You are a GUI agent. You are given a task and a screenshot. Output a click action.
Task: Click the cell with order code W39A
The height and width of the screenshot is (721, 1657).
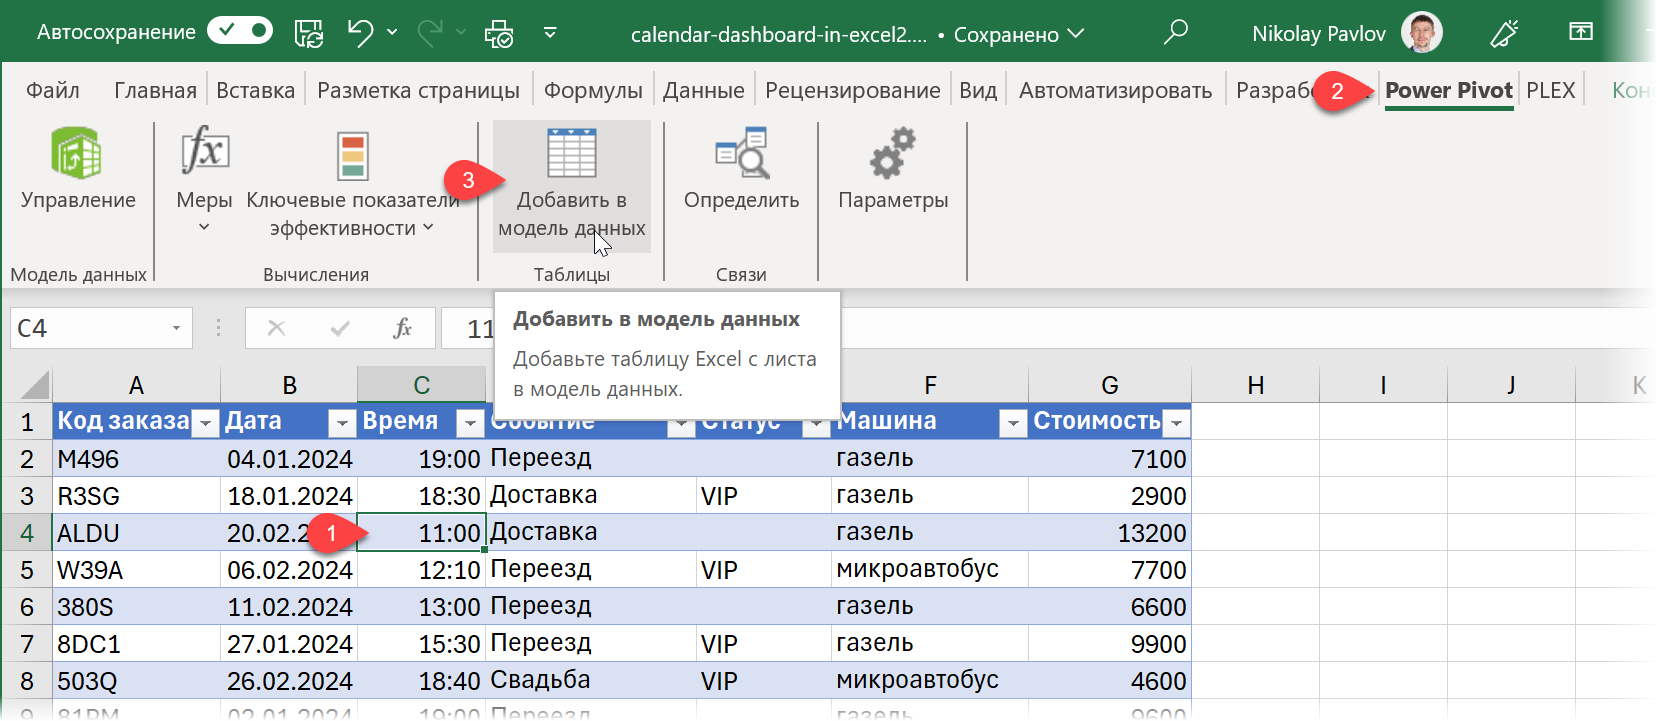point(136,570)
